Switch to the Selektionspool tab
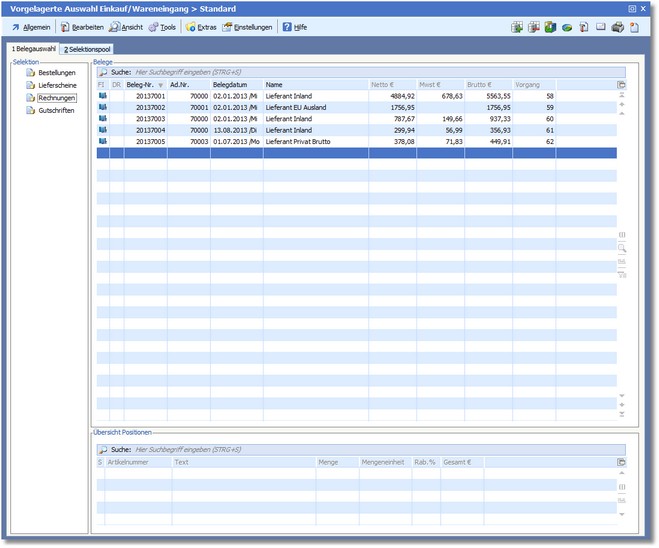This screenshot has height=548, width=659. pos(88,49)
